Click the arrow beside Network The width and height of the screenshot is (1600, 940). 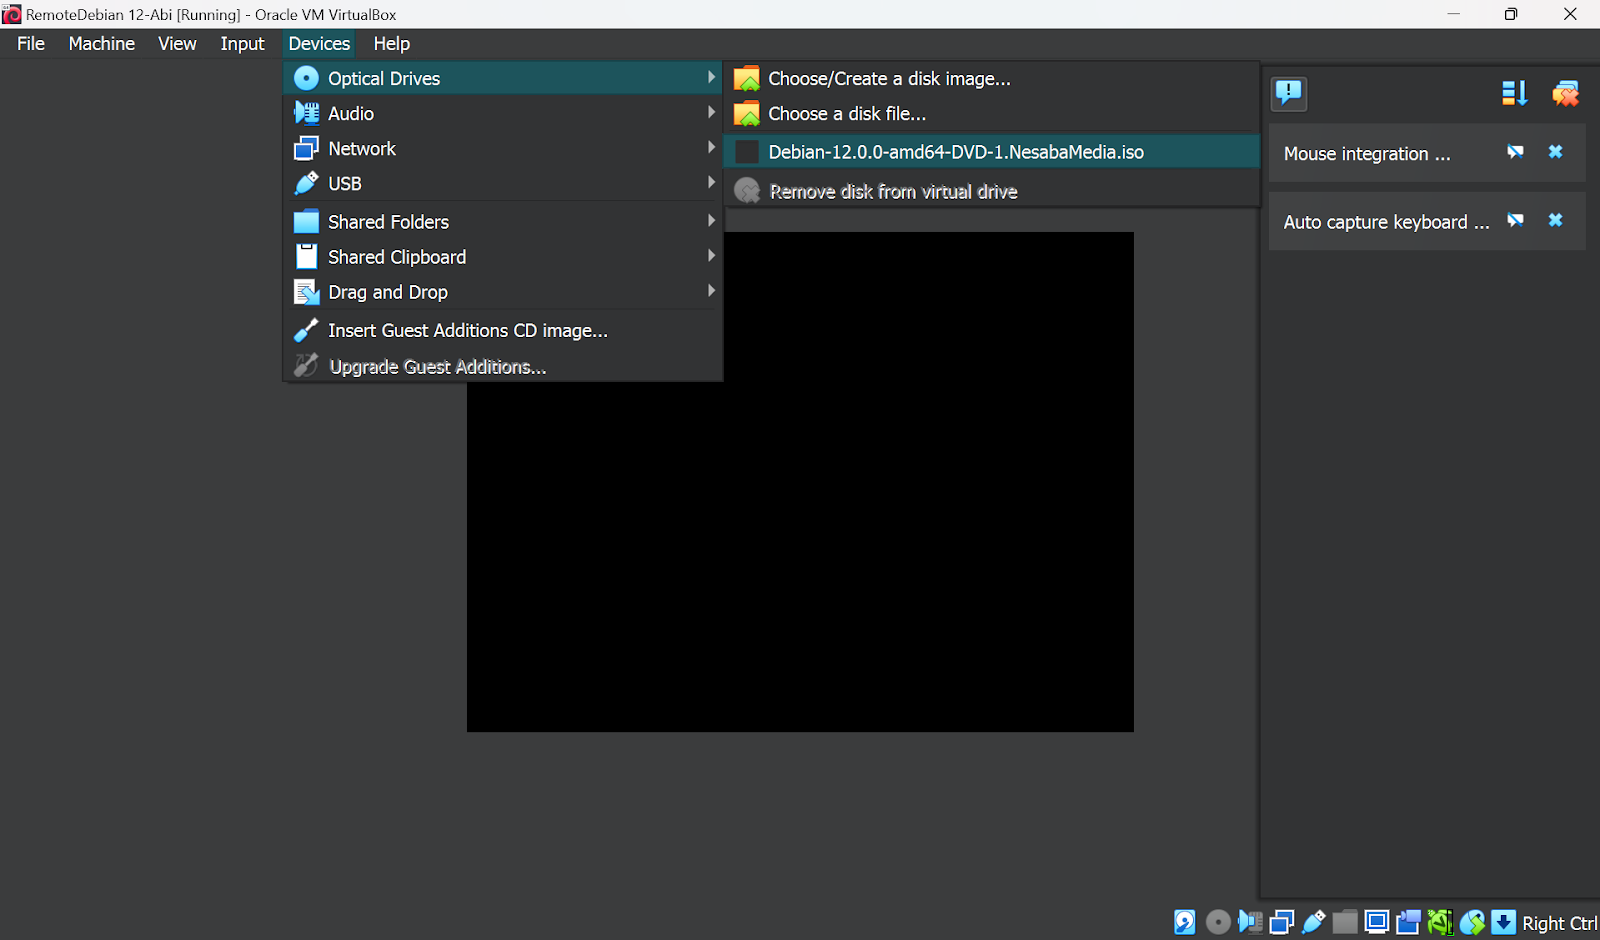coord(711,147)
